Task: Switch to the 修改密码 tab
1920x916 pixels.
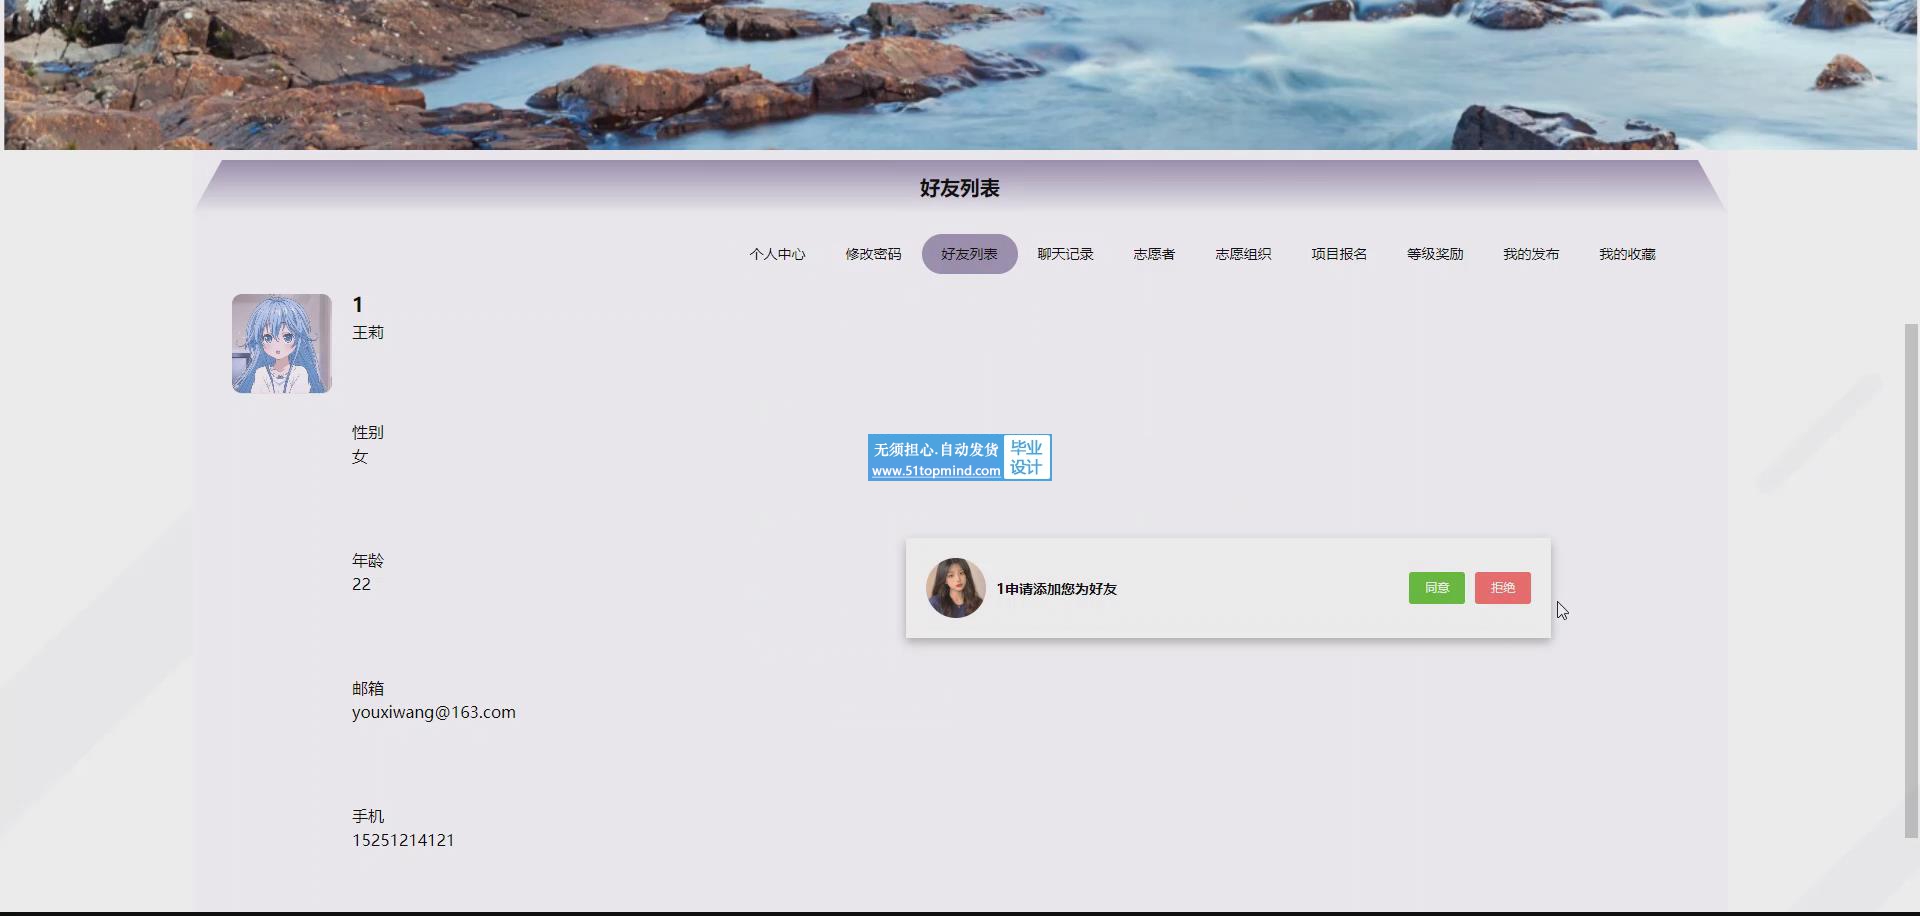Action: (873, 254)
